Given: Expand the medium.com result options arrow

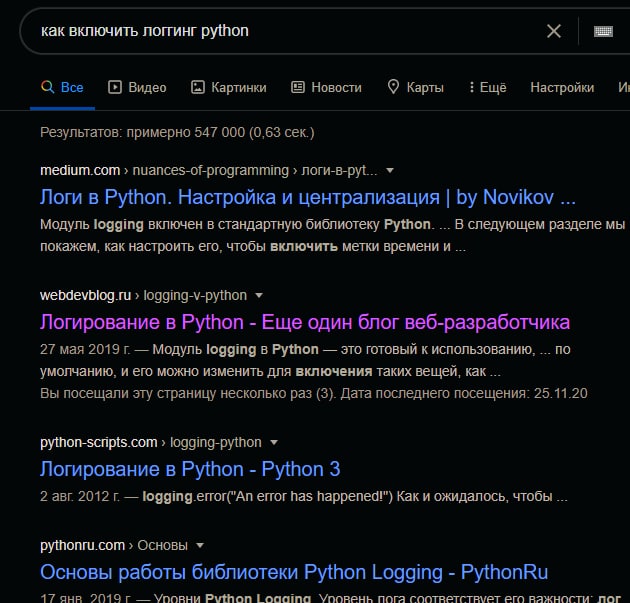Looking at the screenshot, I should coord(389,171).
